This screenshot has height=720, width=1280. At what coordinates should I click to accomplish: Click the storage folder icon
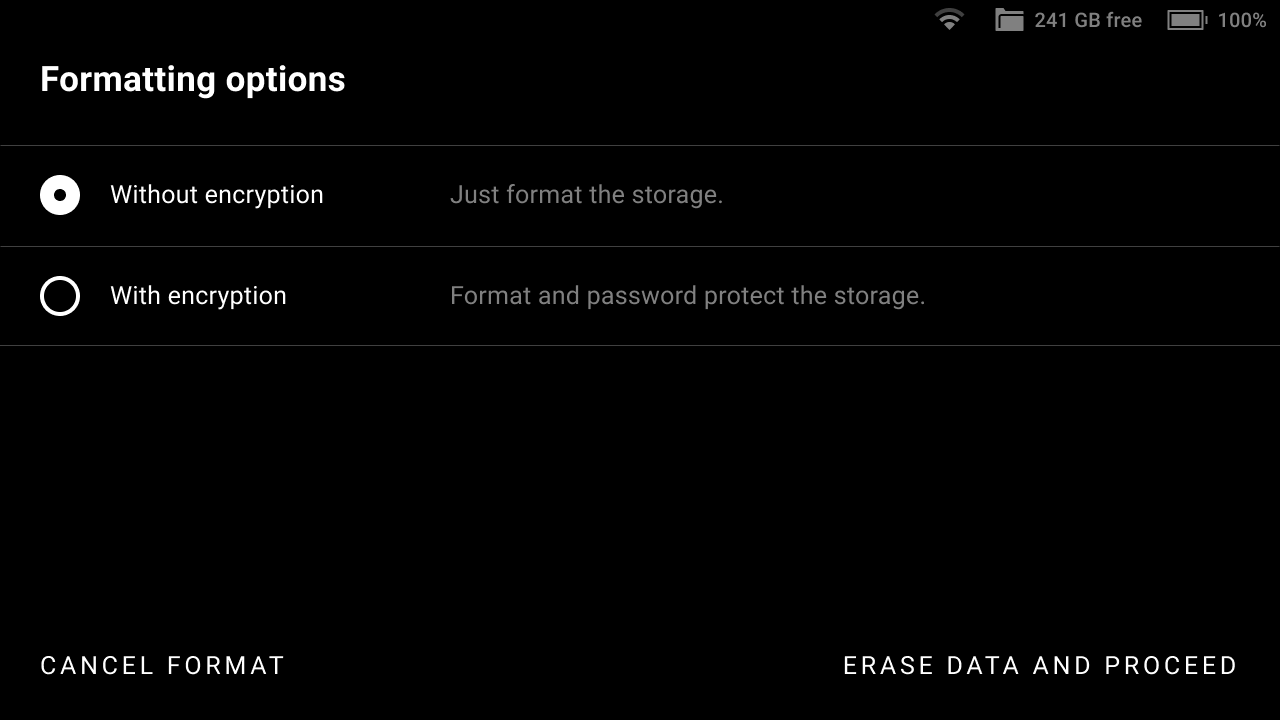(x=1009, y=20)
